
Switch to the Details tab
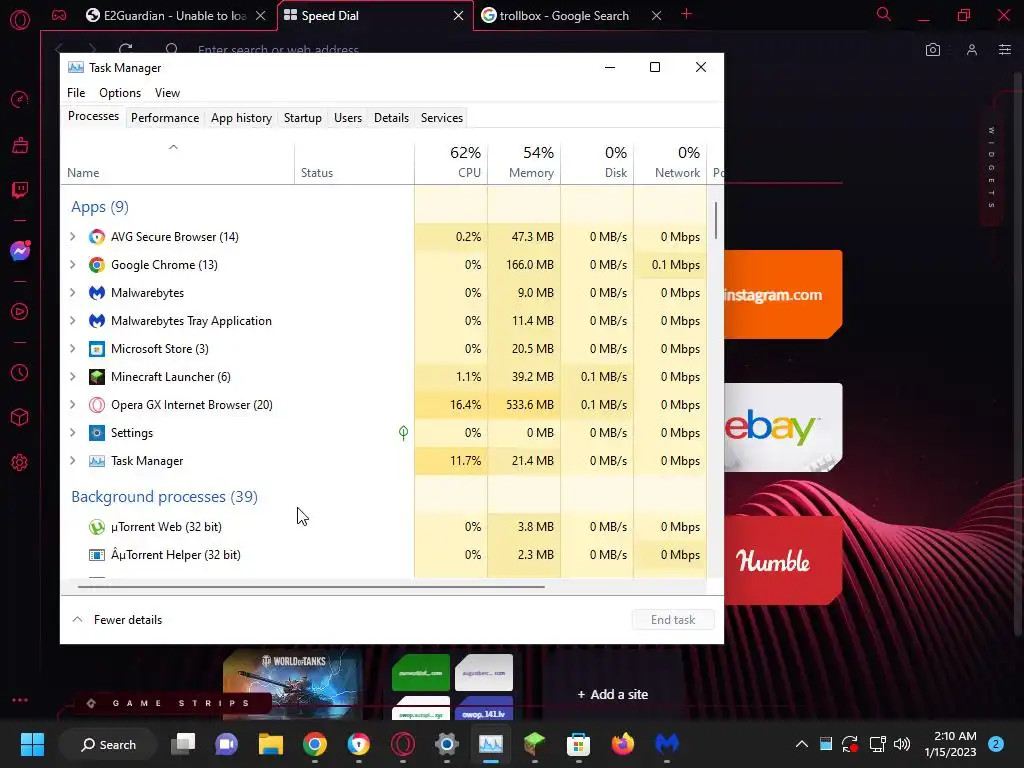point(391,118)
